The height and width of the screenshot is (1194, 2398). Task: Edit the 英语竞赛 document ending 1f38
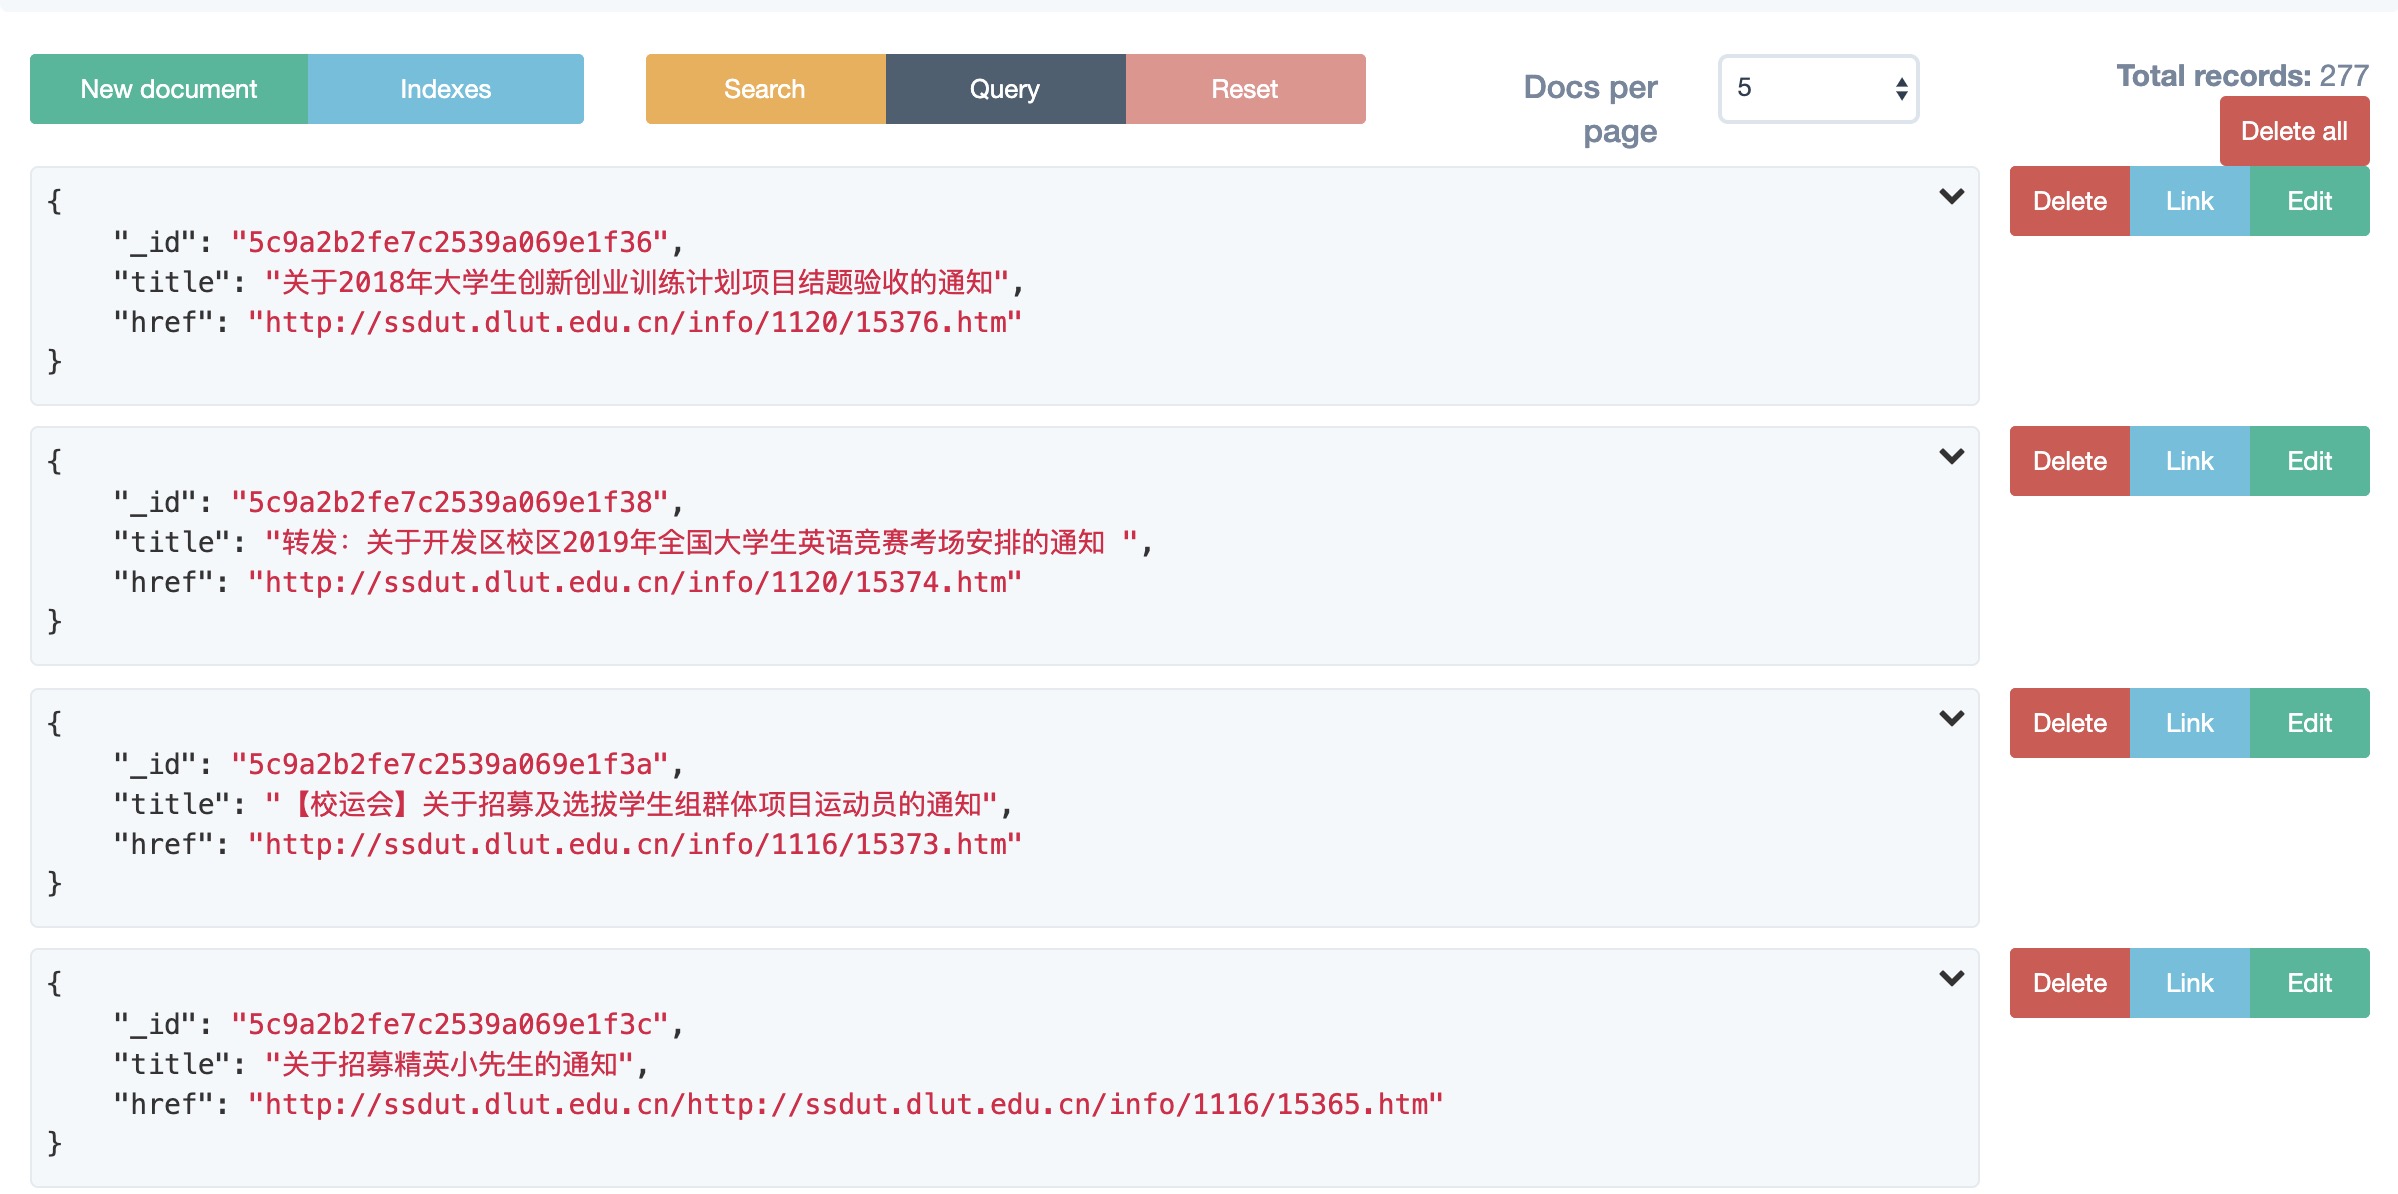point(2309,461)
